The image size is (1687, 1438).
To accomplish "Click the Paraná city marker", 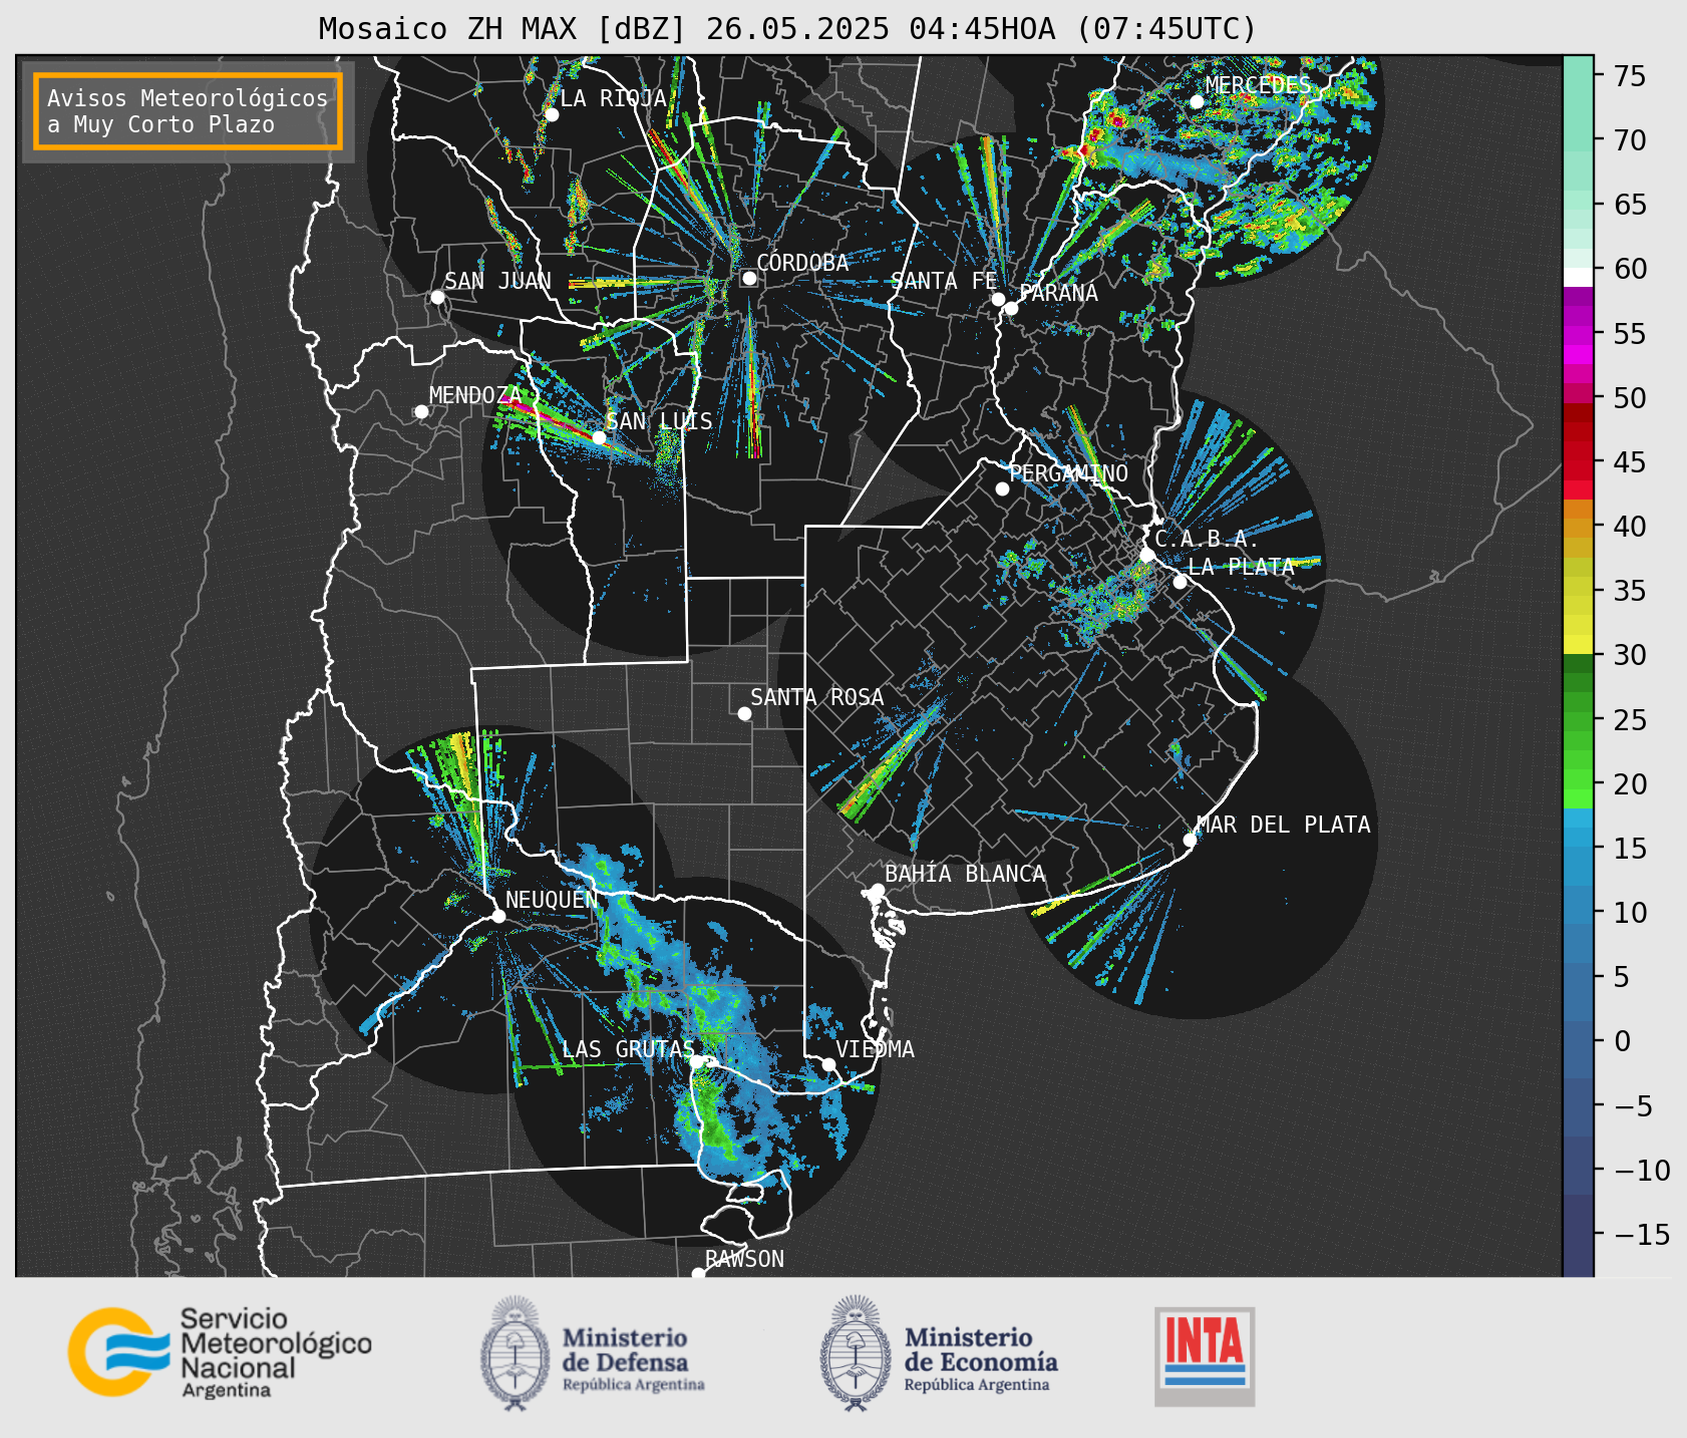I will pos(1011,308).
